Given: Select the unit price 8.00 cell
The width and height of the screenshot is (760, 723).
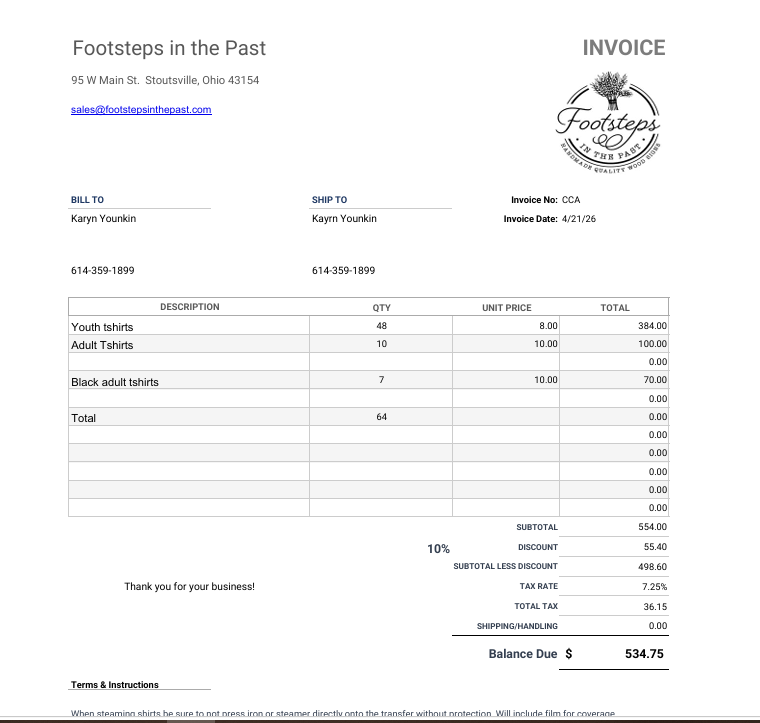Looking at the screenshot, I should 506,326.
